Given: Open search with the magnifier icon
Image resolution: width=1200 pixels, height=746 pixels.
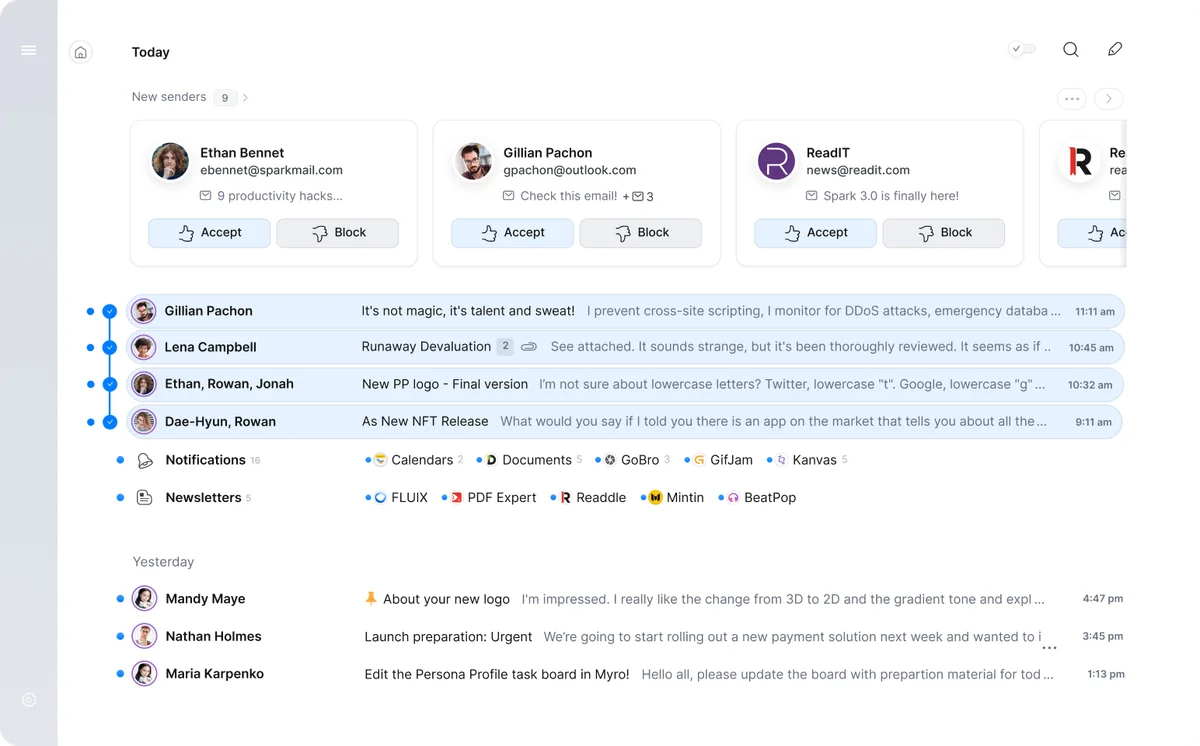Looking at the screenshot, I should click(1070, 49).
